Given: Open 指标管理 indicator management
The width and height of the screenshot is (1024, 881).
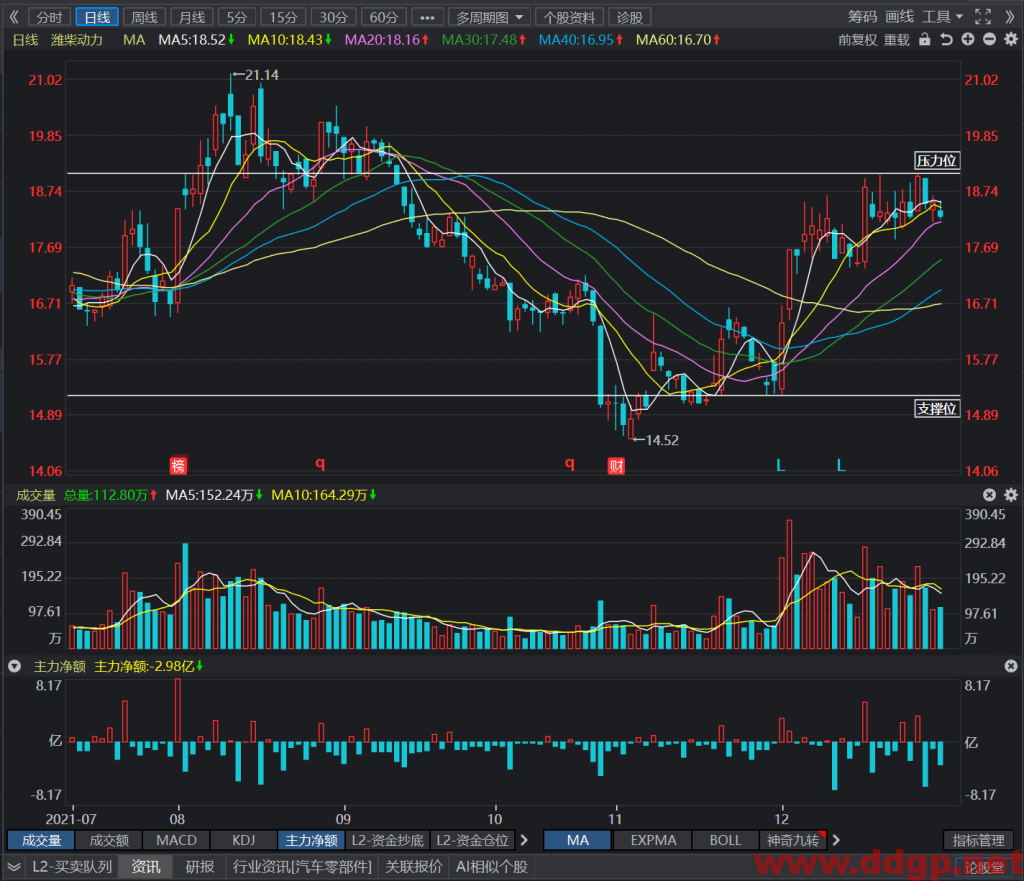Looking at the screenshot, I should pyautogui.click(x=978, y=840).
